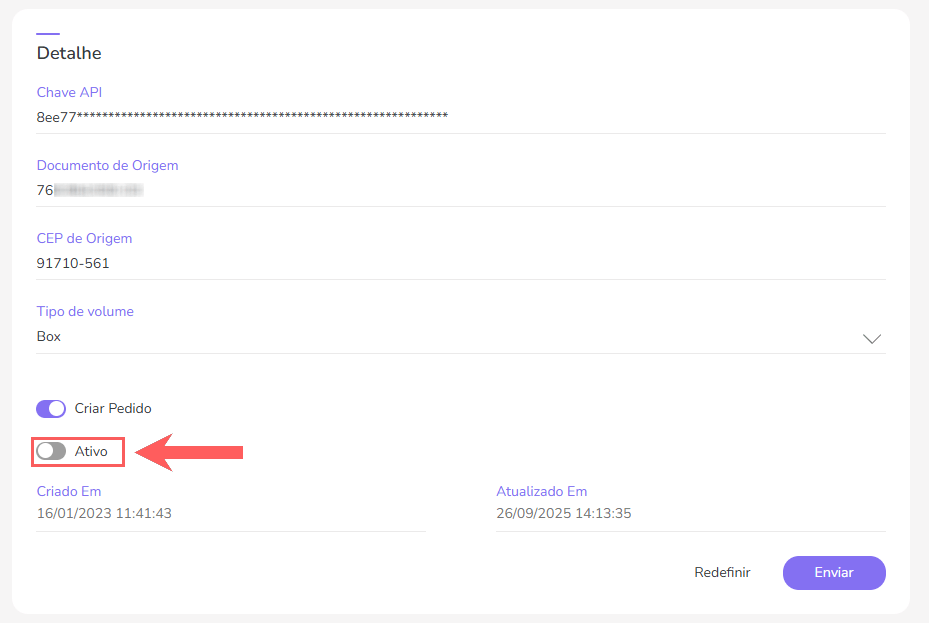This screenshot has width=929, height=623.
Task: Toggle the Criar Pedido switch off
Action: tap(51, 408)
